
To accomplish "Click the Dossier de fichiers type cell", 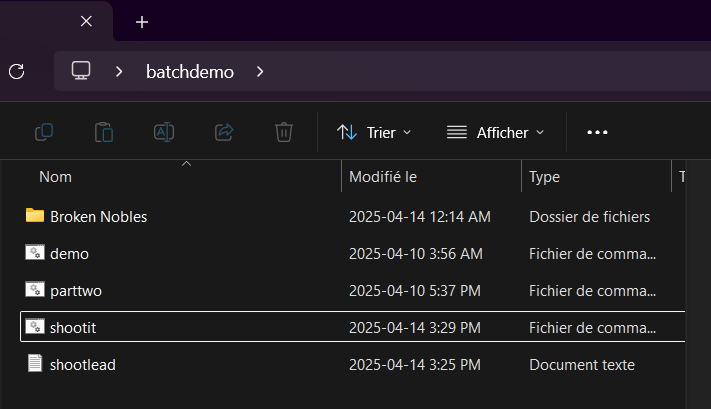I will point(589,217).
